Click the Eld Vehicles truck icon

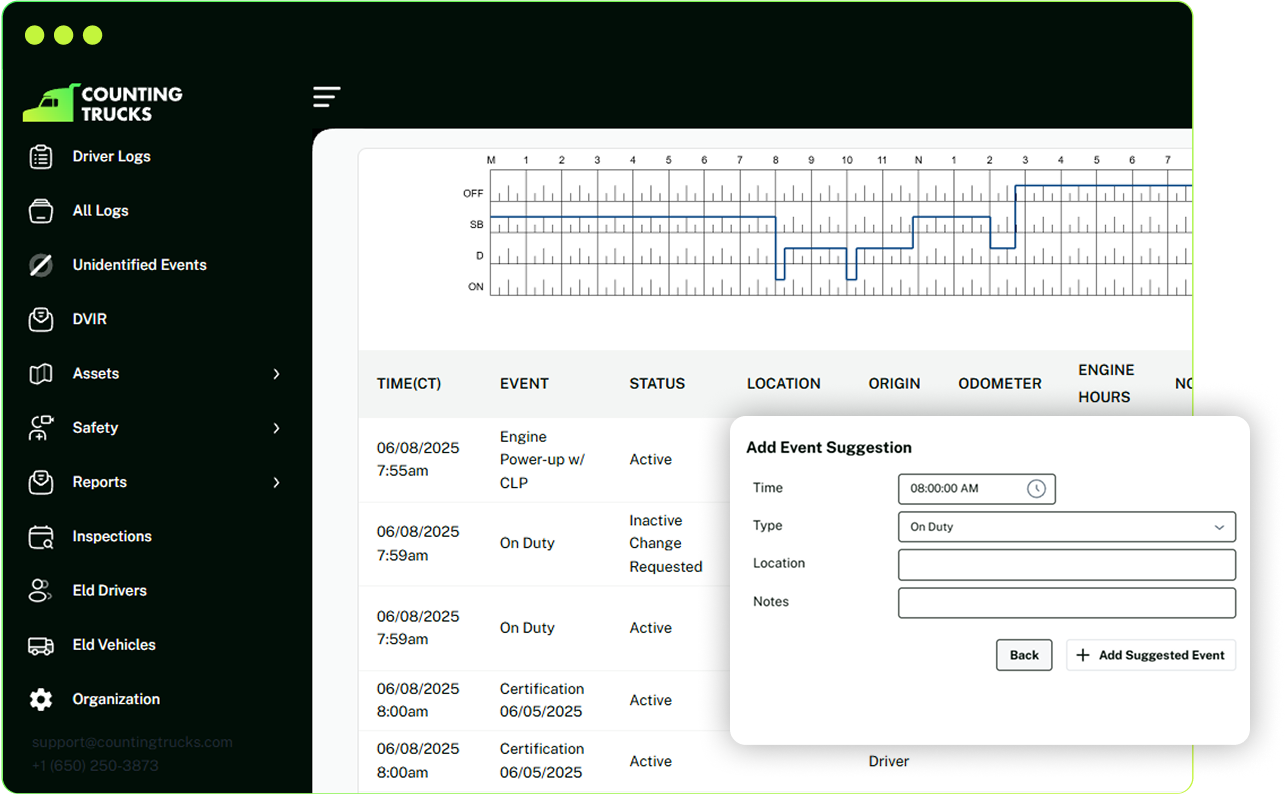[x=41, y=646]
